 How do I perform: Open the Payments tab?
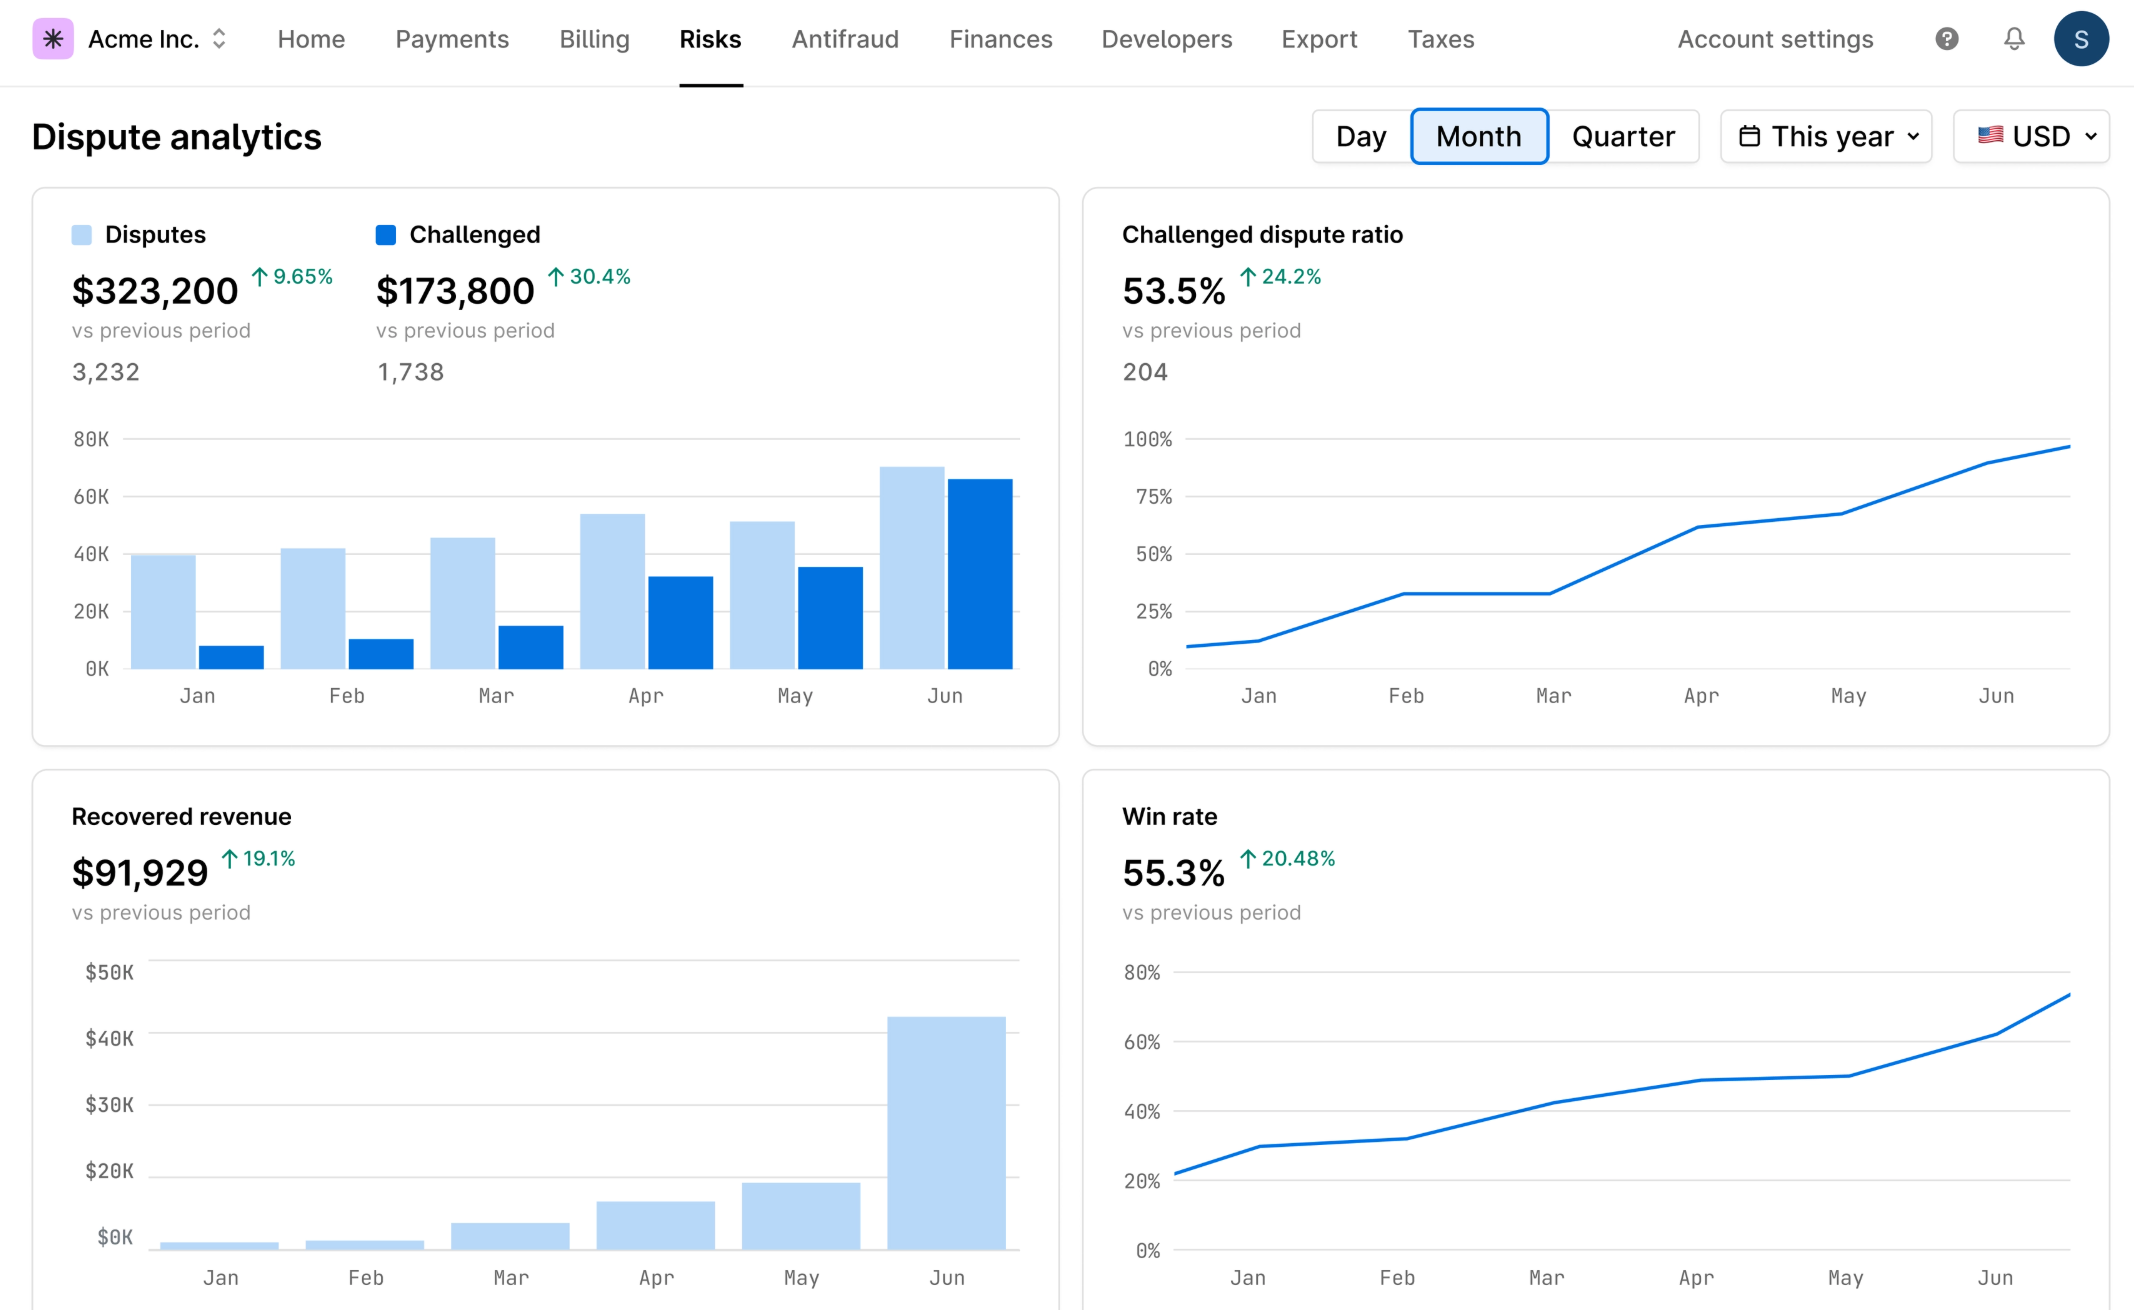452,39
